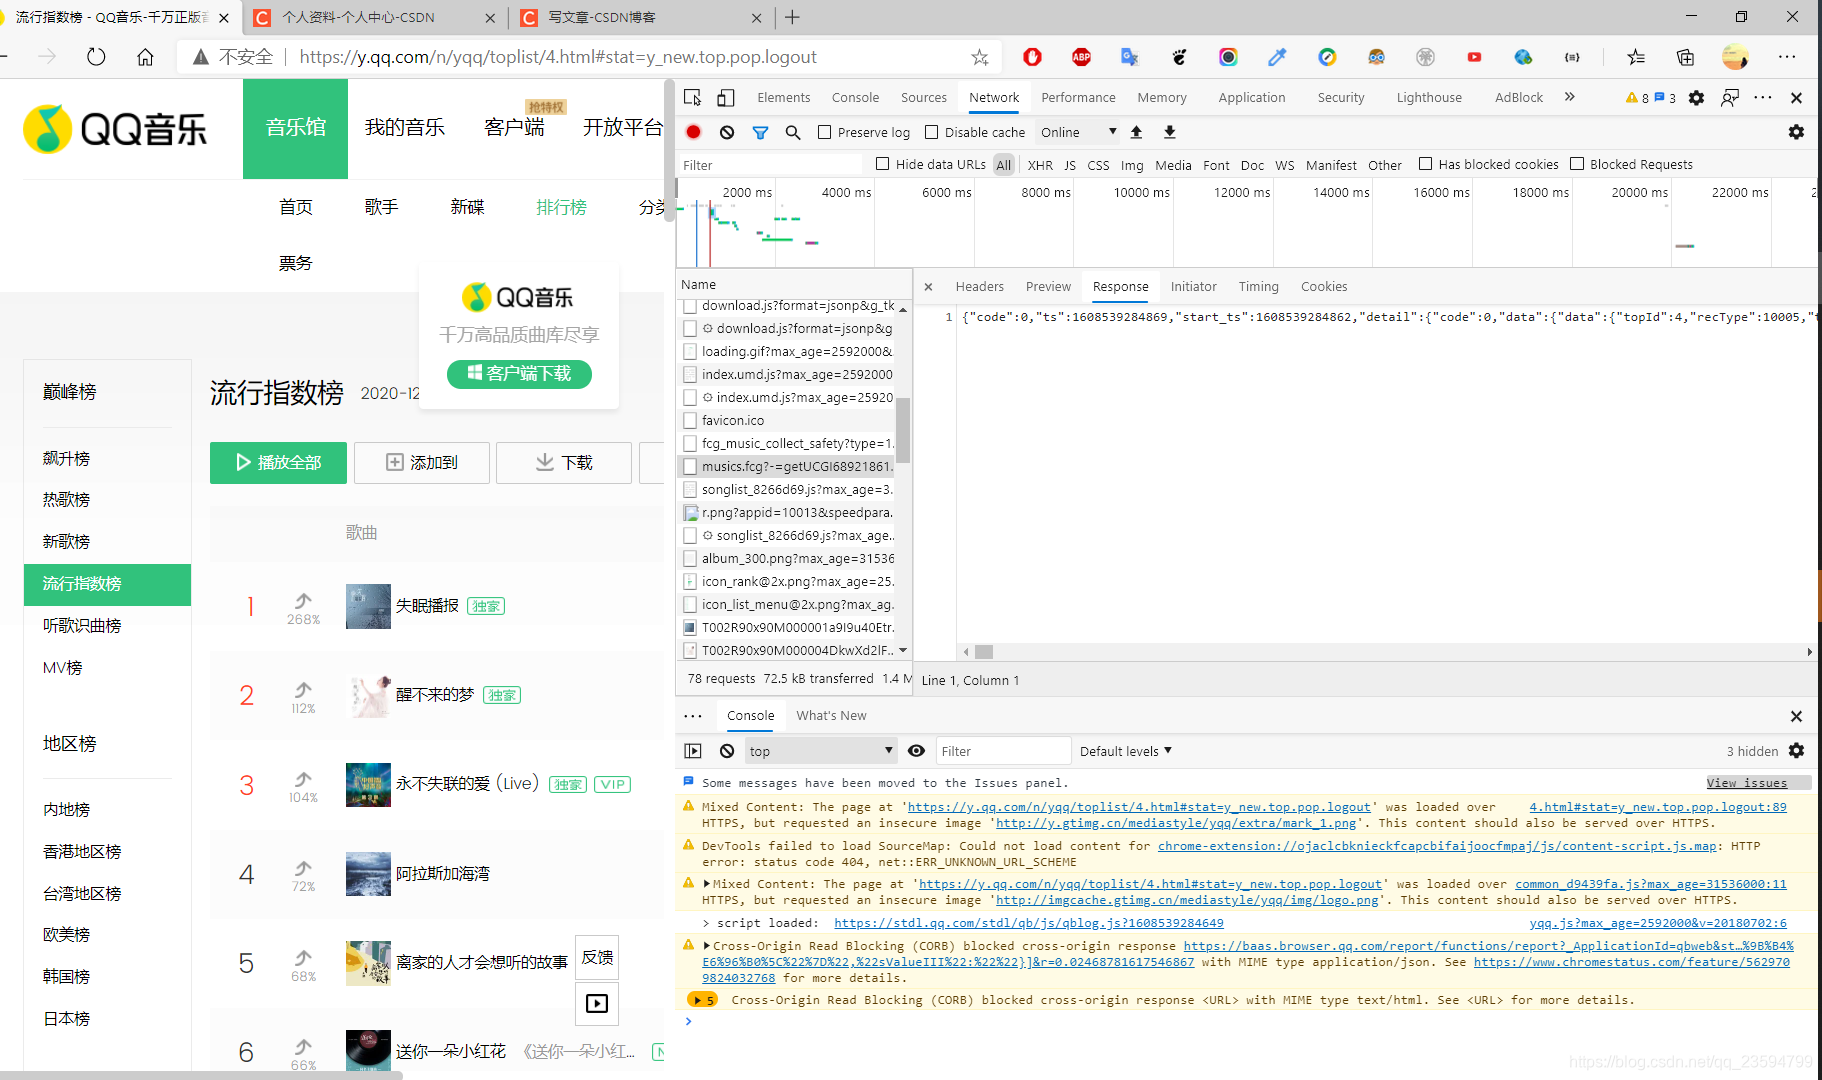
Task: Click the import HAR upload icon
Action: pyautogui.click(x=1136, y=132)
